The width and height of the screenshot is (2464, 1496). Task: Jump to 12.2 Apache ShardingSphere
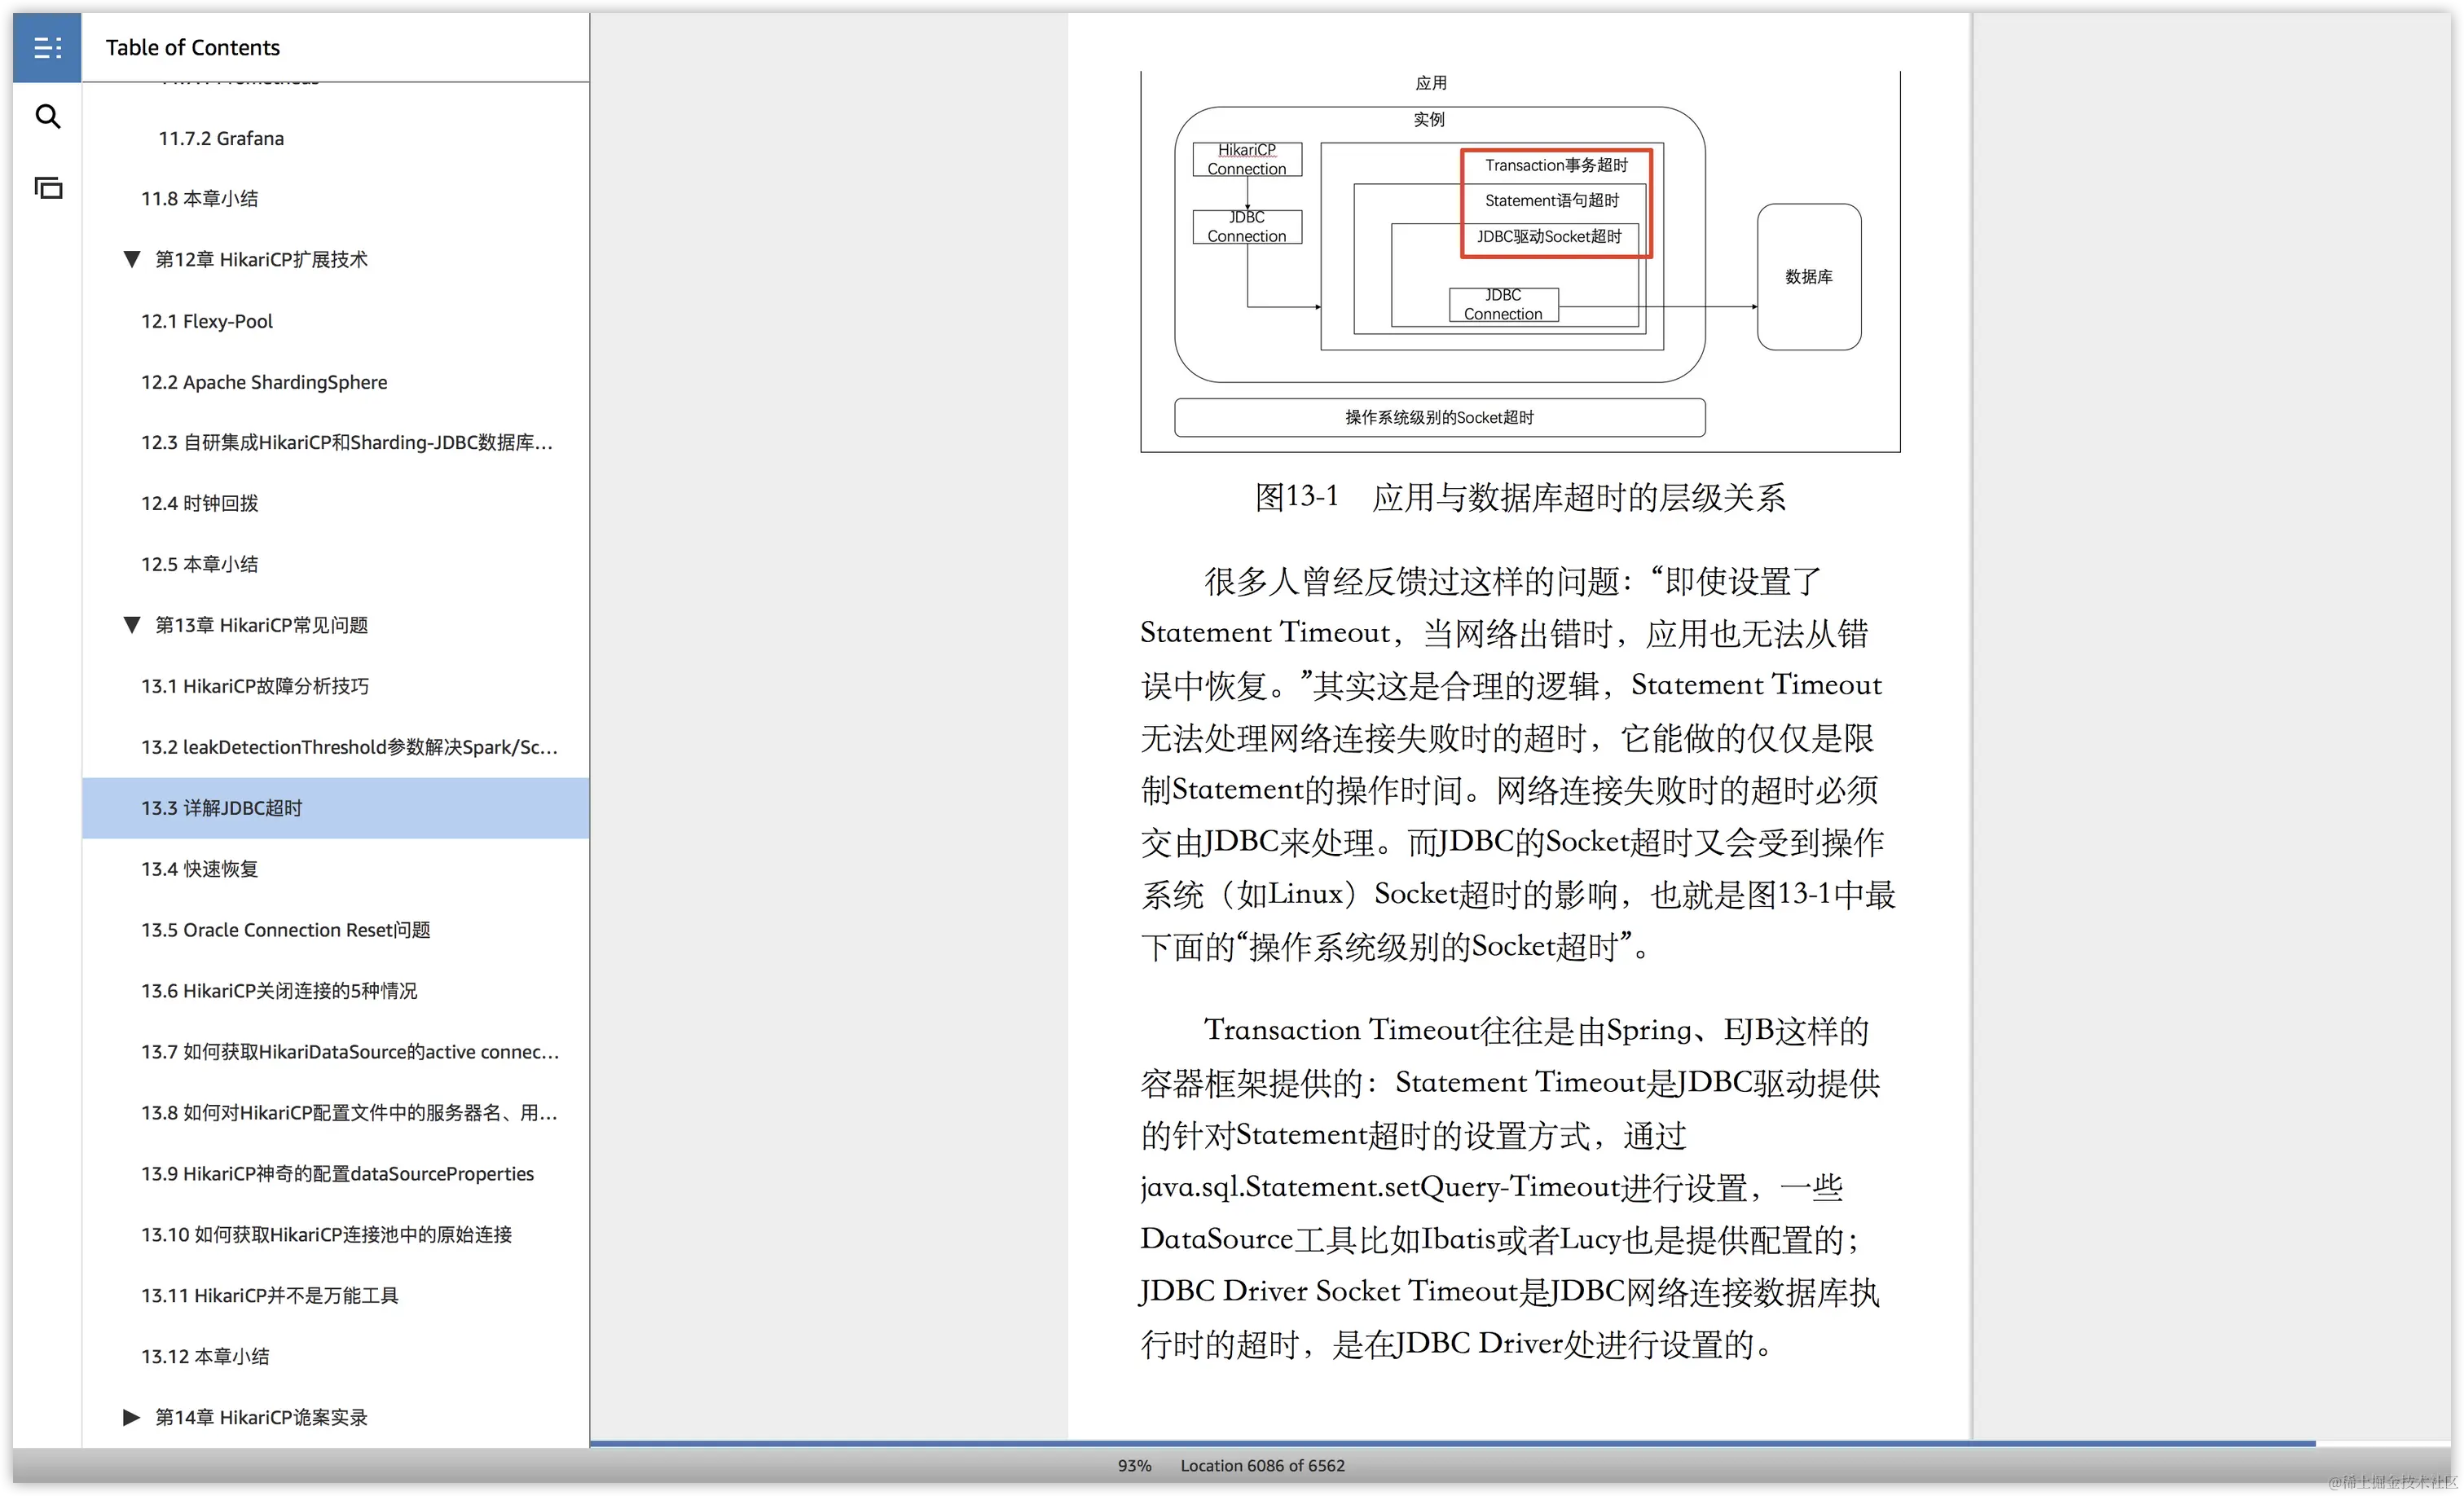pyautogui.click(x=264, y=382)
